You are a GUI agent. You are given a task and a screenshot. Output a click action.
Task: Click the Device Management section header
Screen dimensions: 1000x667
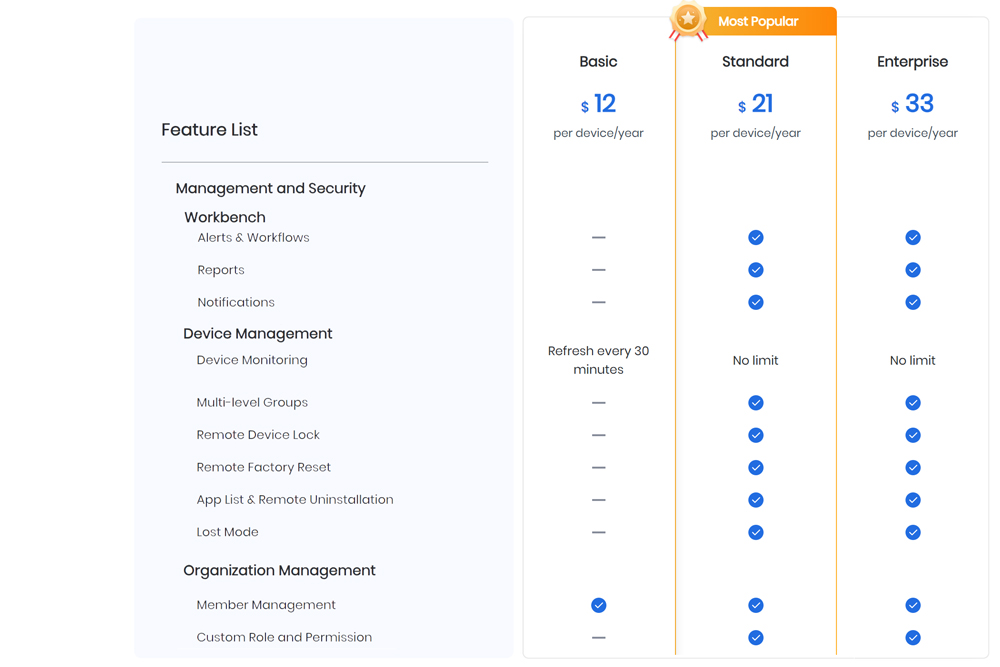click(x=258, y=333)
